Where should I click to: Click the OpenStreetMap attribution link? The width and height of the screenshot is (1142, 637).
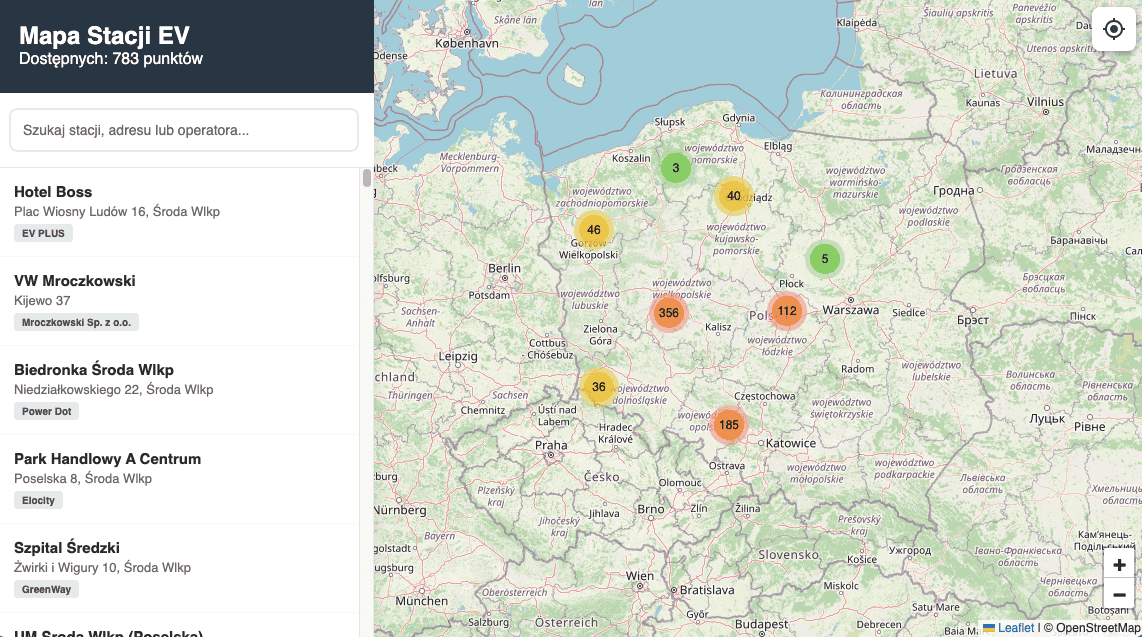[x=1097, y=628]
